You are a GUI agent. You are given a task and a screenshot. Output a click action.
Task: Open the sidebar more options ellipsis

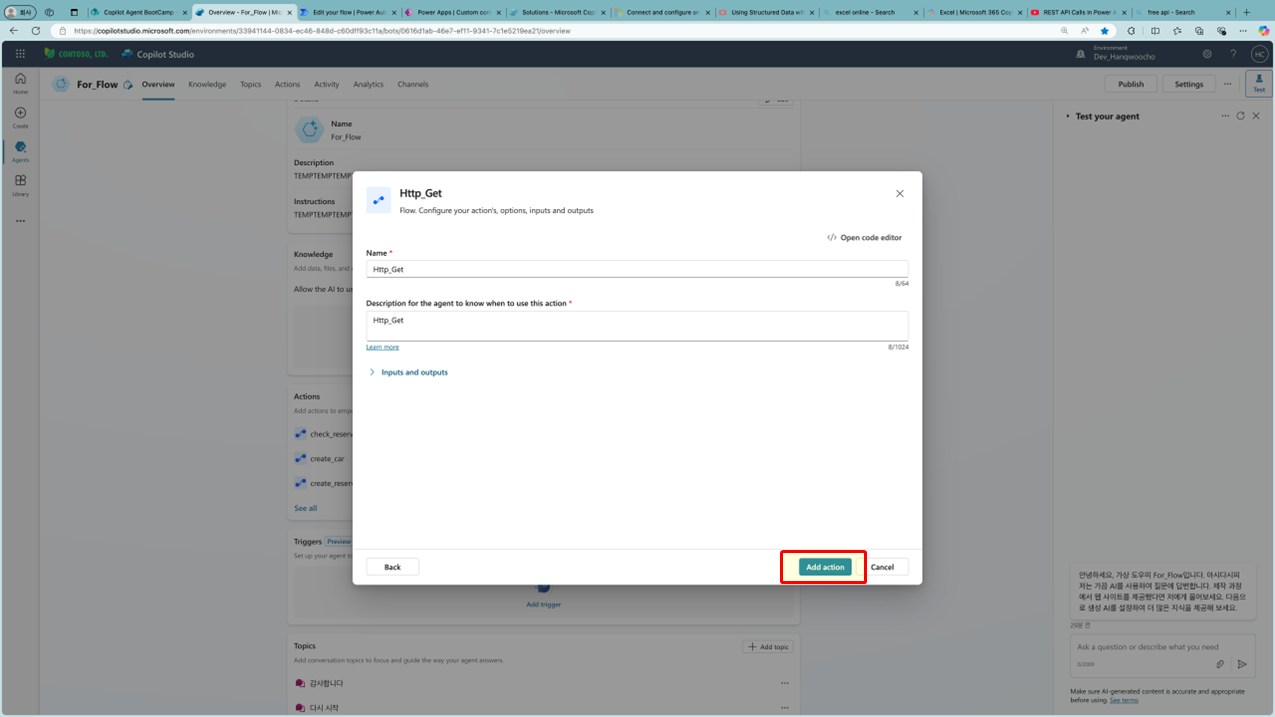[x=20, y=221]
